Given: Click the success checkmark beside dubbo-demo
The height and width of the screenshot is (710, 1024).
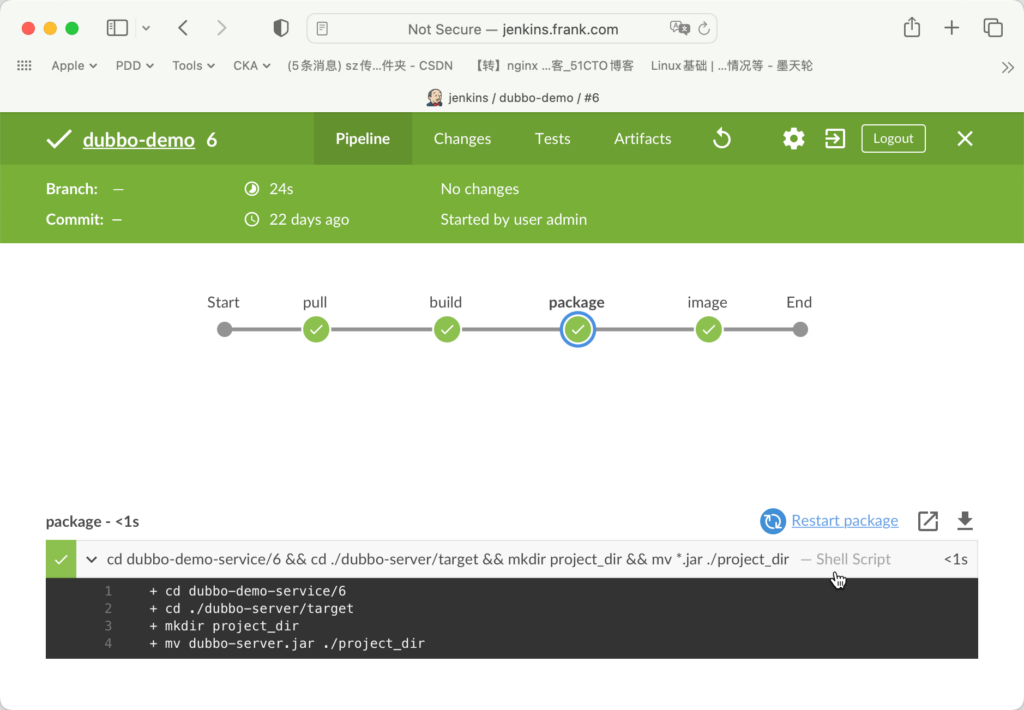Looking at the screenshot, I should pyautogui.click(x=59, y=138).
